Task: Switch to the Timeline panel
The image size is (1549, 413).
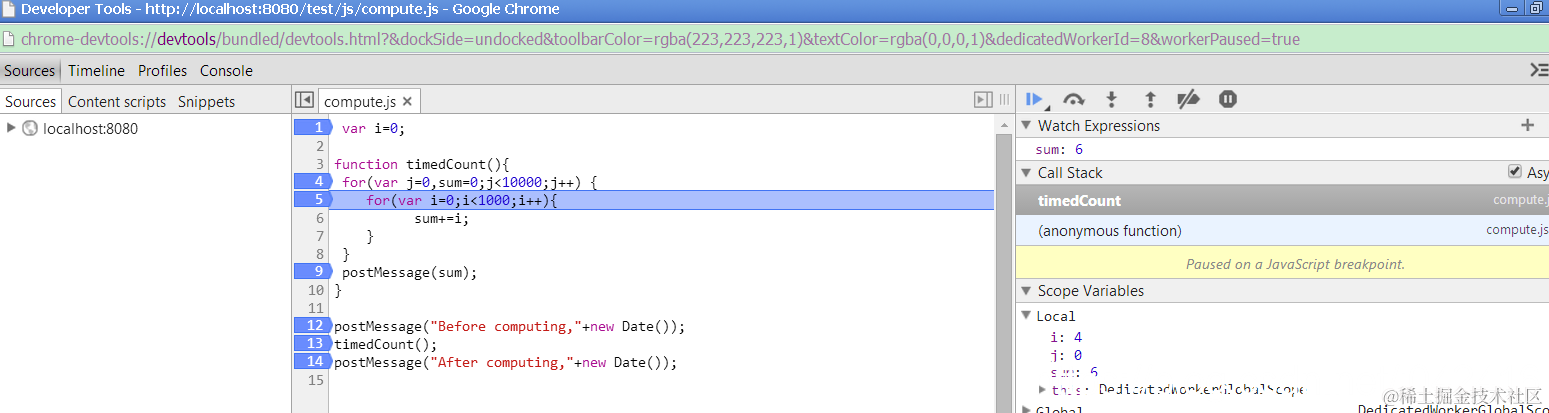Action: (x=97, y=70)
